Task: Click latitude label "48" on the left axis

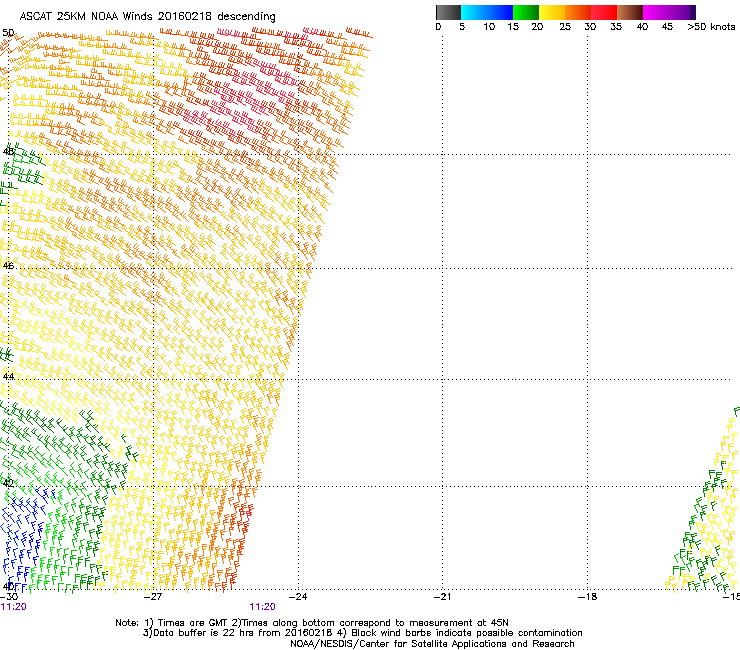Action: coord(8,152)
